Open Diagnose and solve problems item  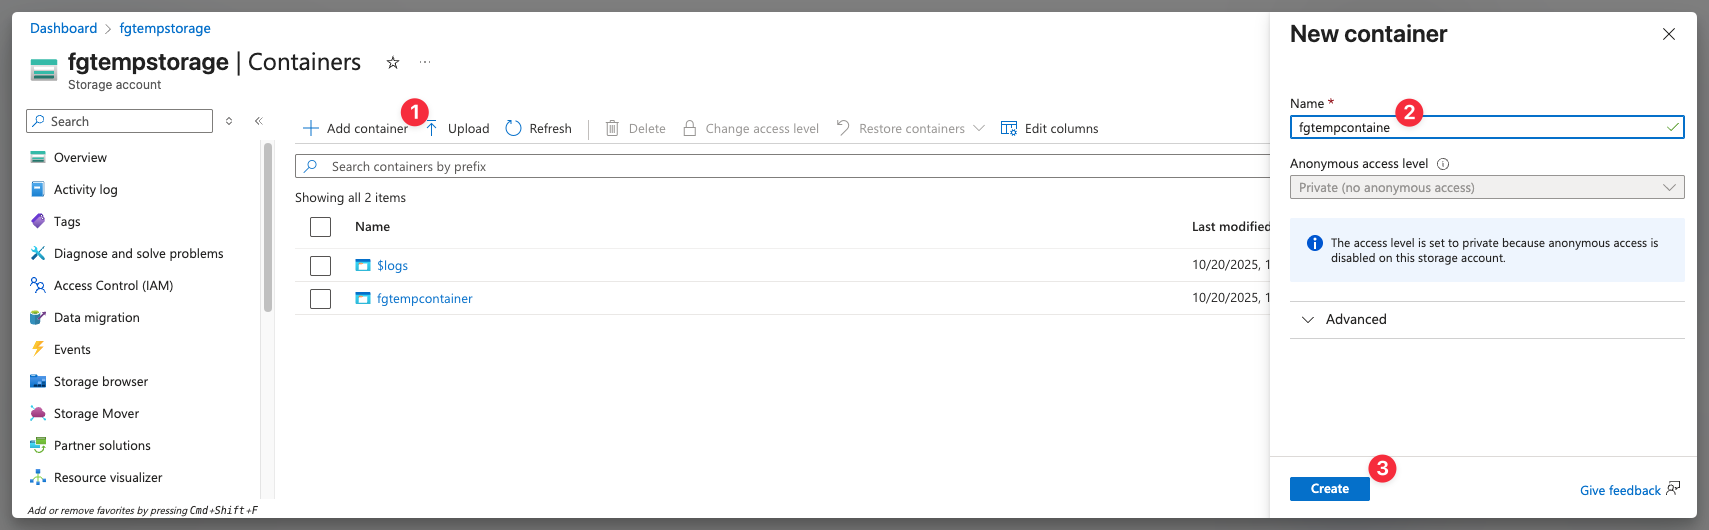click(x=139, y=253)
